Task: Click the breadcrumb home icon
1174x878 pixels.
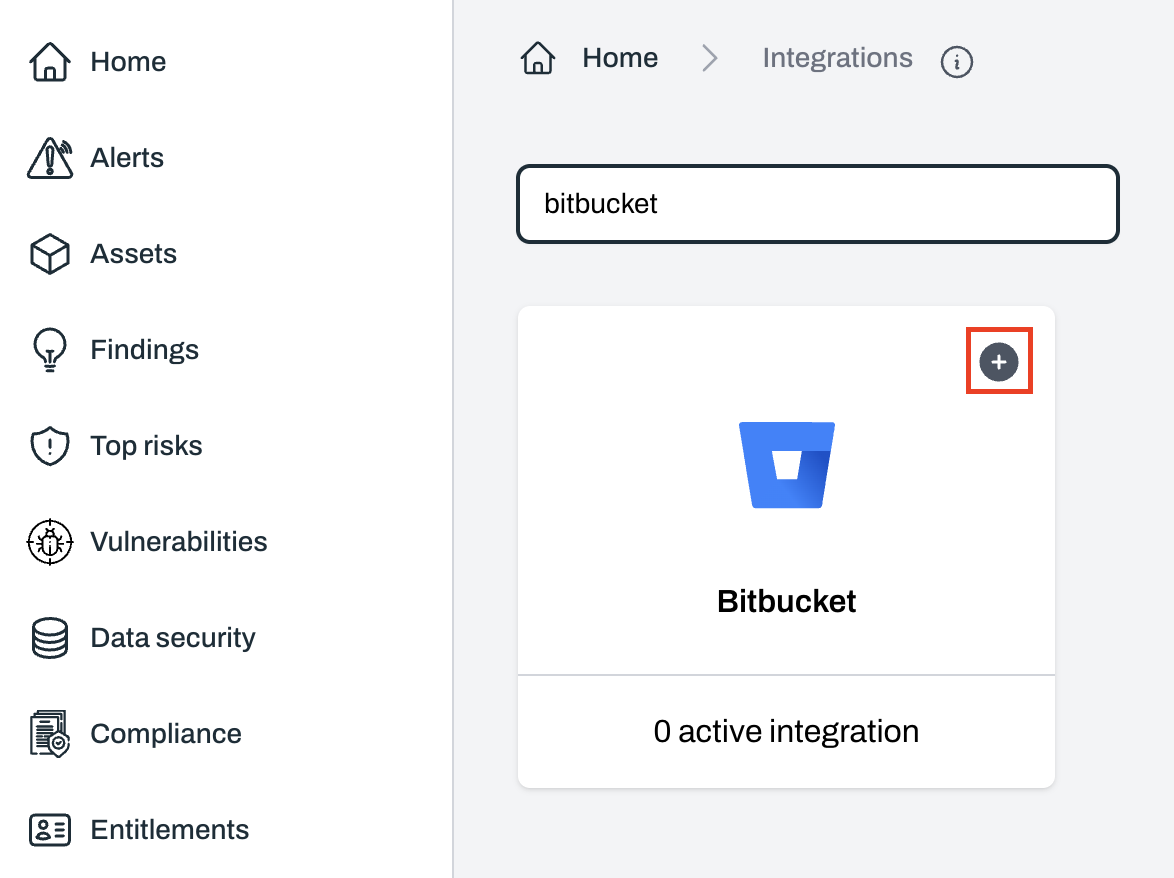Action: 538,58
